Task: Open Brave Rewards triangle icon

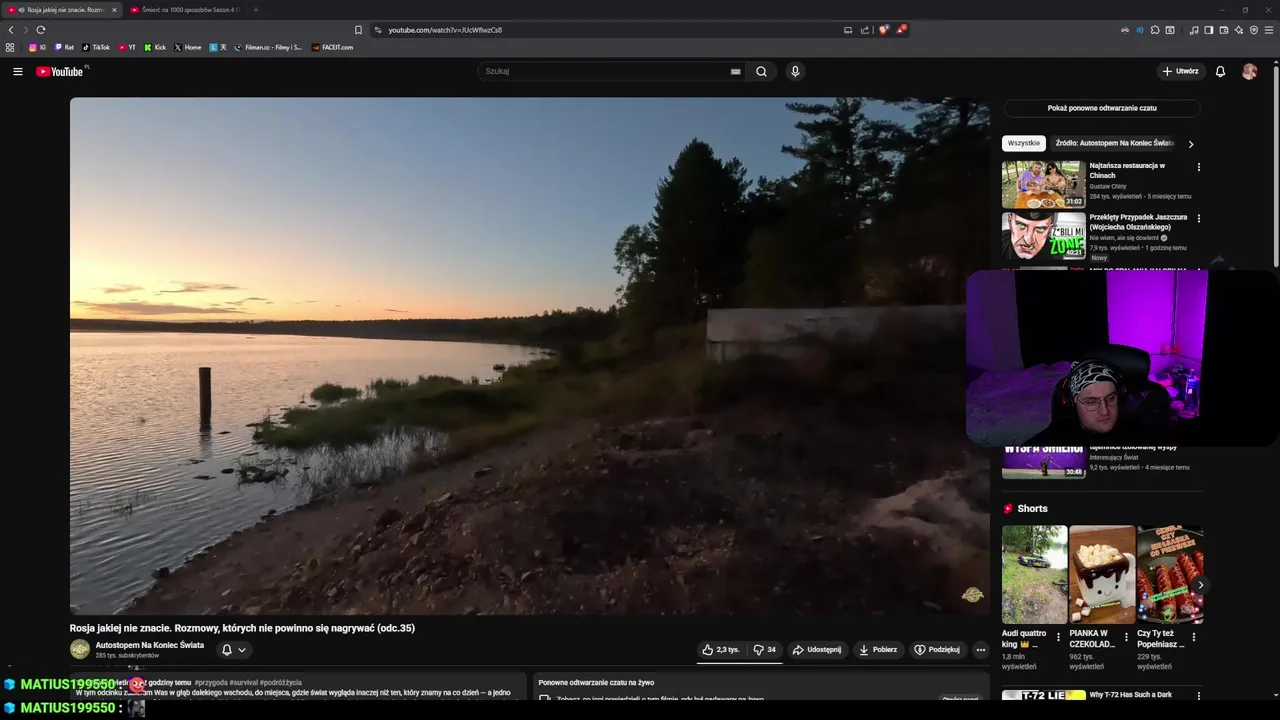Action: pyautogui.click(x=900, y=30)
